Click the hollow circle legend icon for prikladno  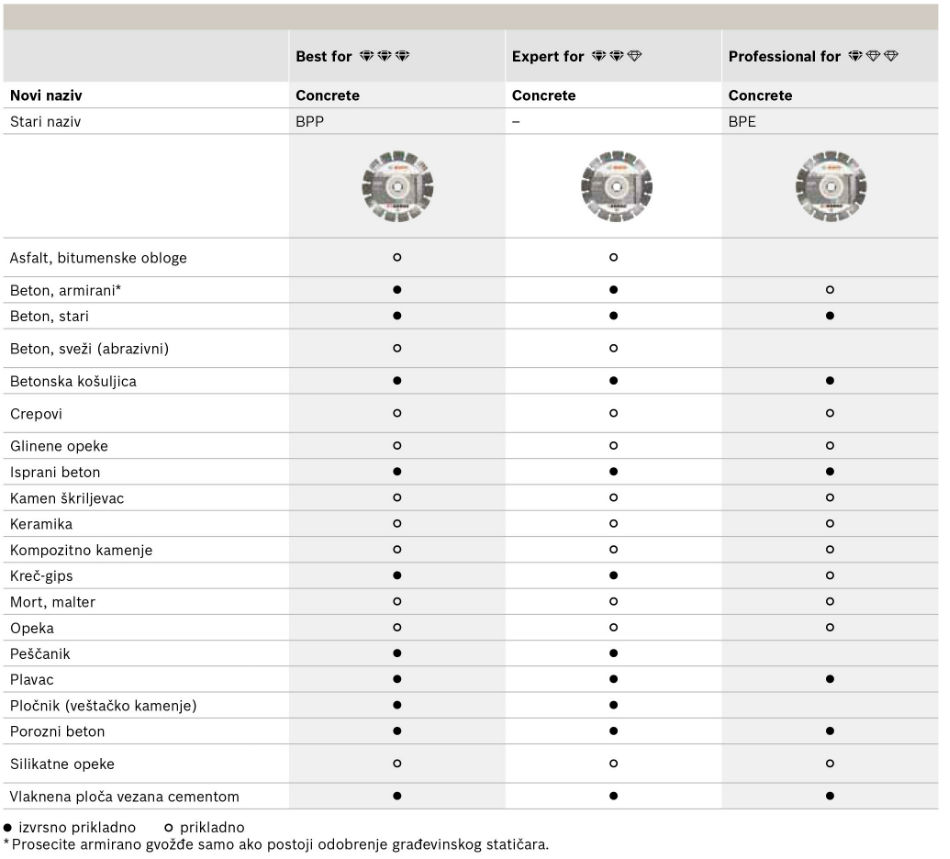coord(168,828)
